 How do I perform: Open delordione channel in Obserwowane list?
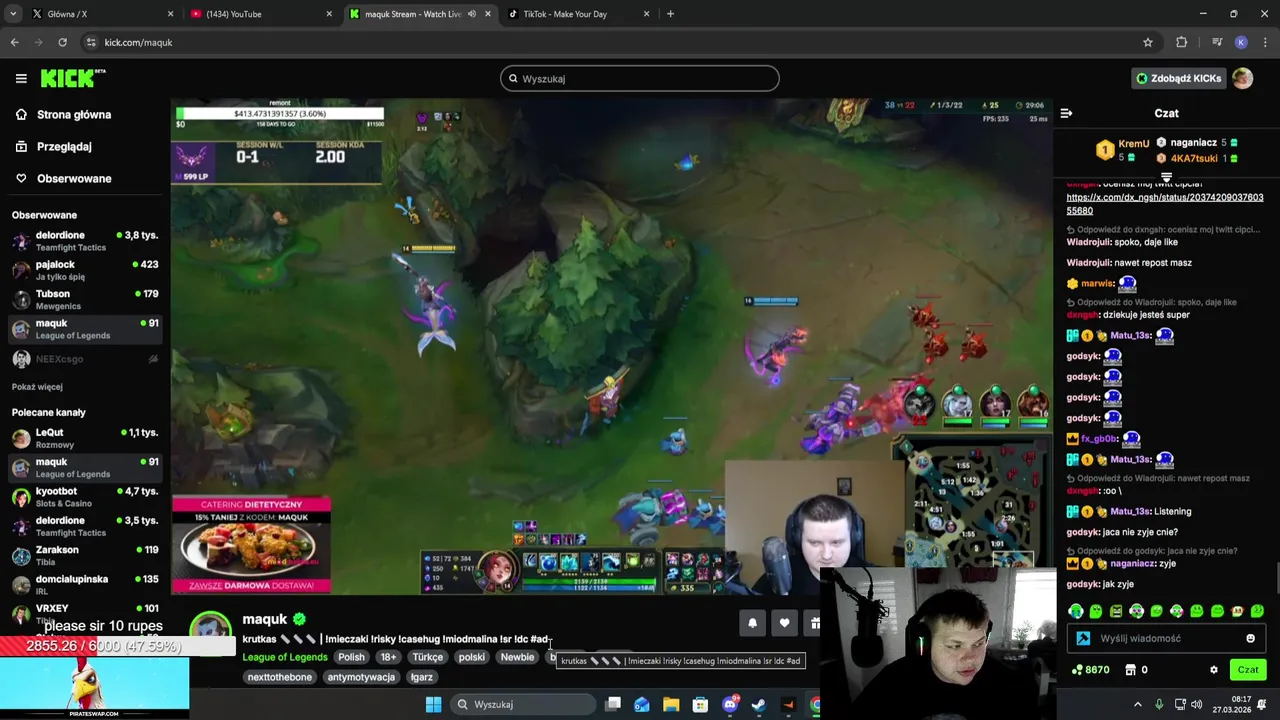[x=85, y=241]
